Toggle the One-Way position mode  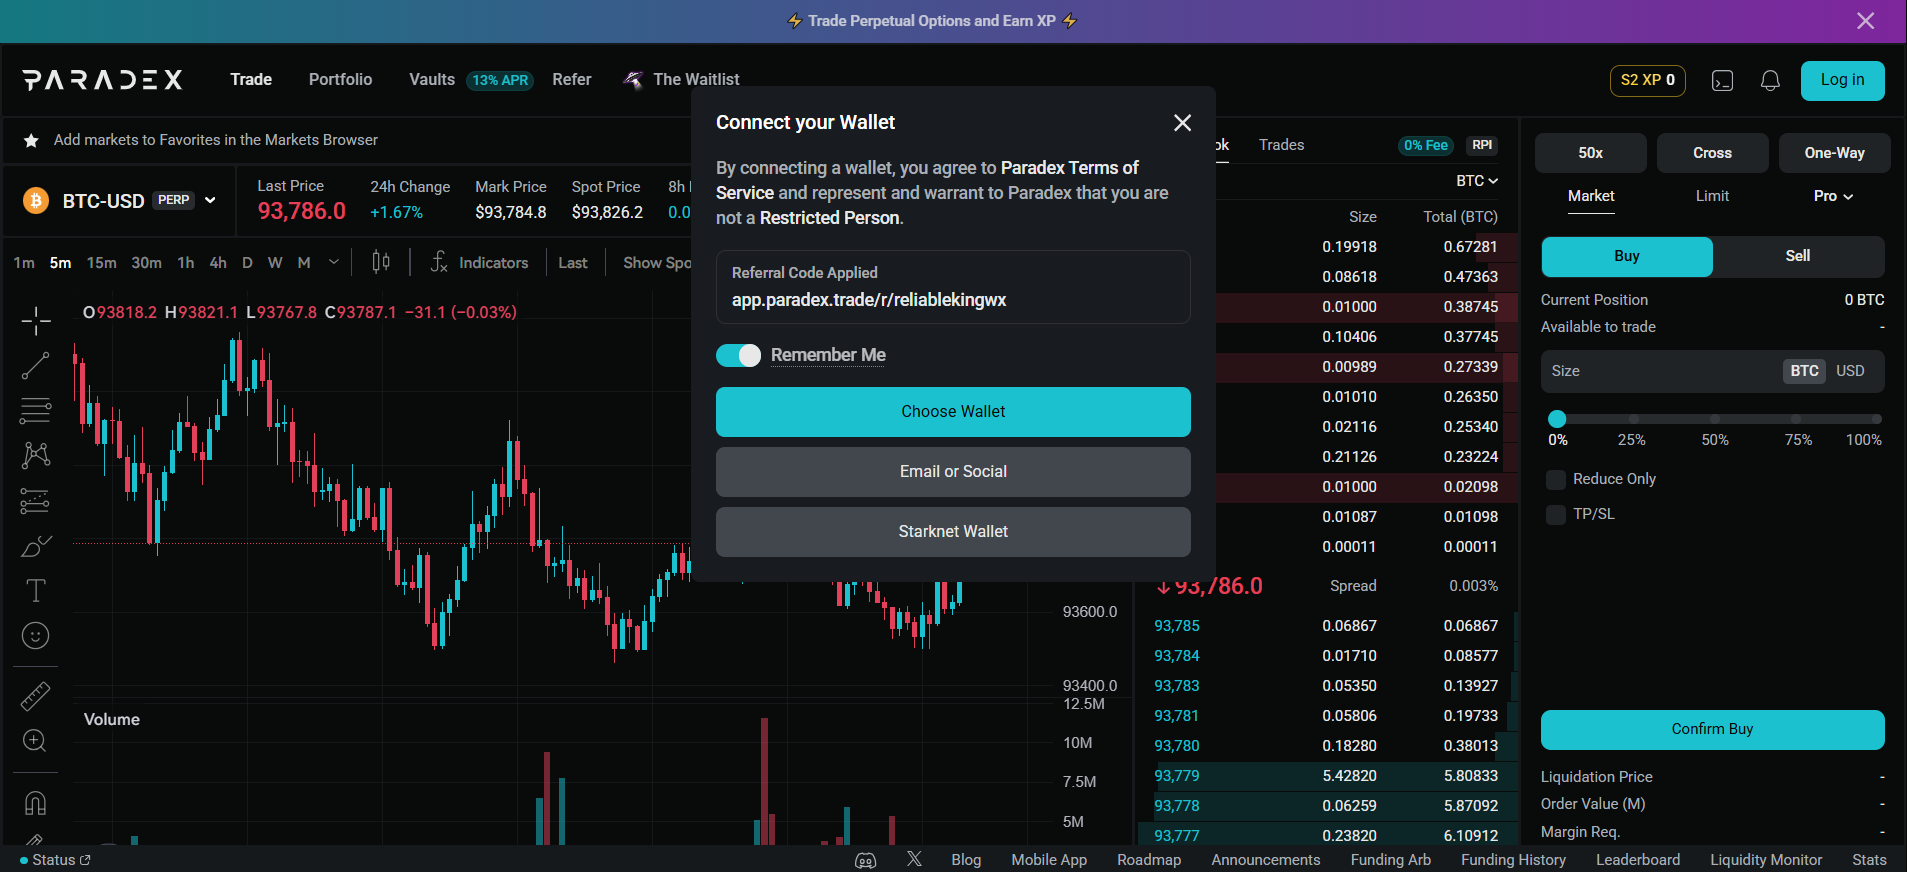tap(1834, 153)
